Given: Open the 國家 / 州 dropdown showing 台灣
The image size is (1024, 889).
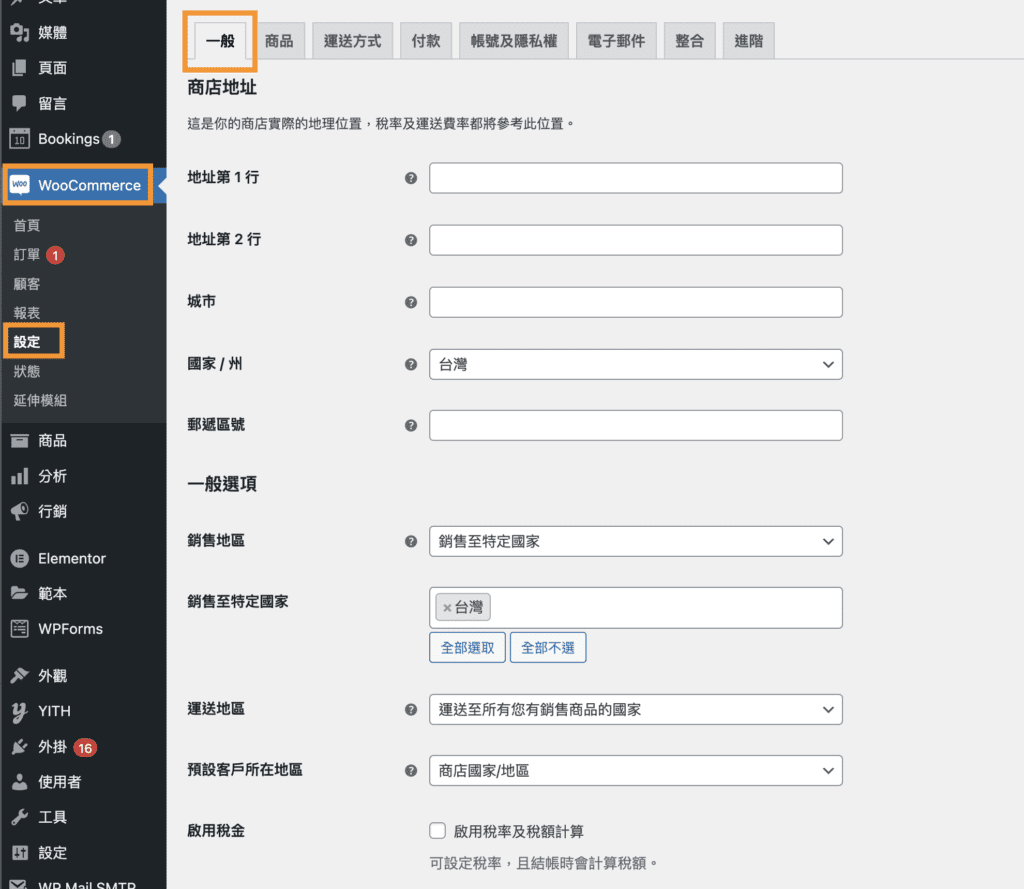Looking at the screenshot, I should tap(636, 364).
